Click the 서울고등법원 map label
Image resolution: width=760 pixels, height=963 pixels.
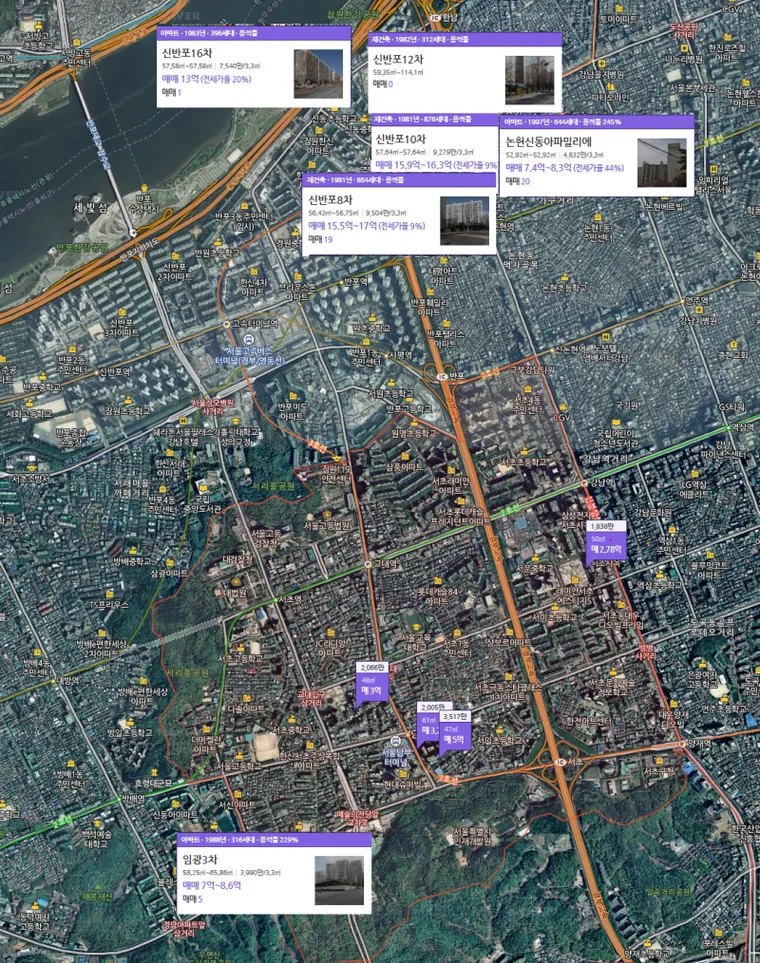pos(327,526)
